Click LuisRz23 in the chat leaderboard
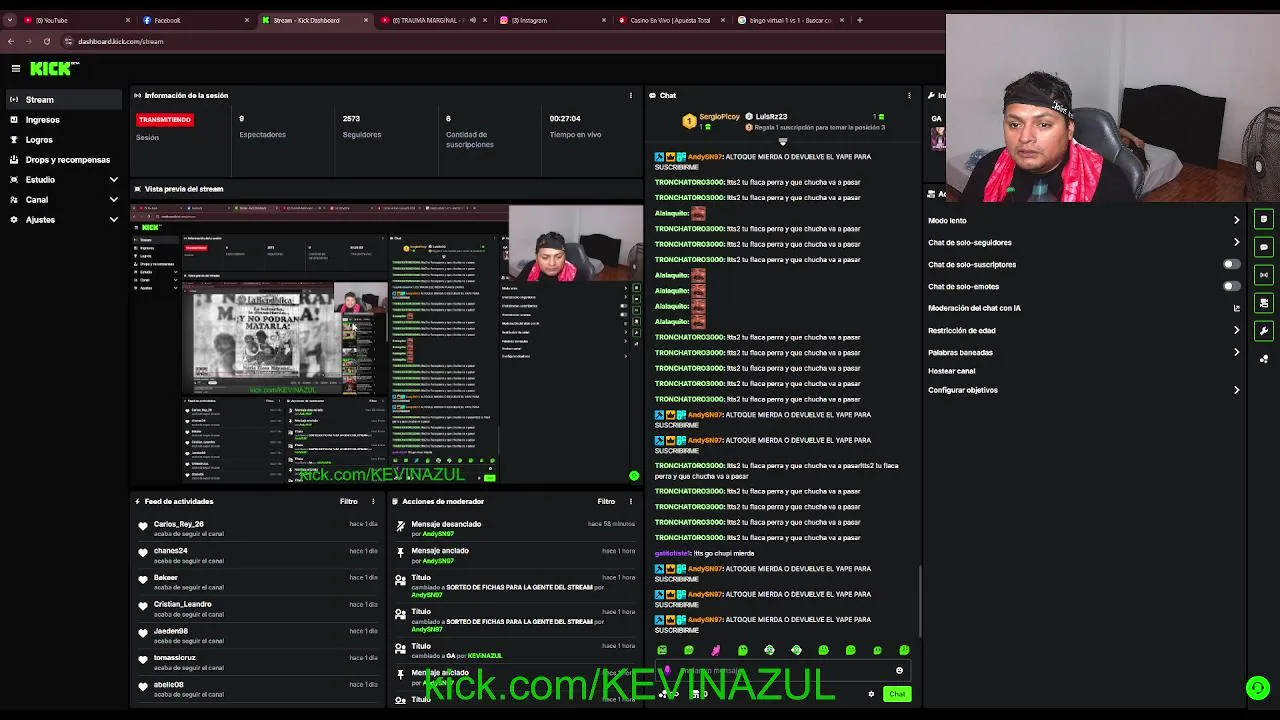 (772, 117)
